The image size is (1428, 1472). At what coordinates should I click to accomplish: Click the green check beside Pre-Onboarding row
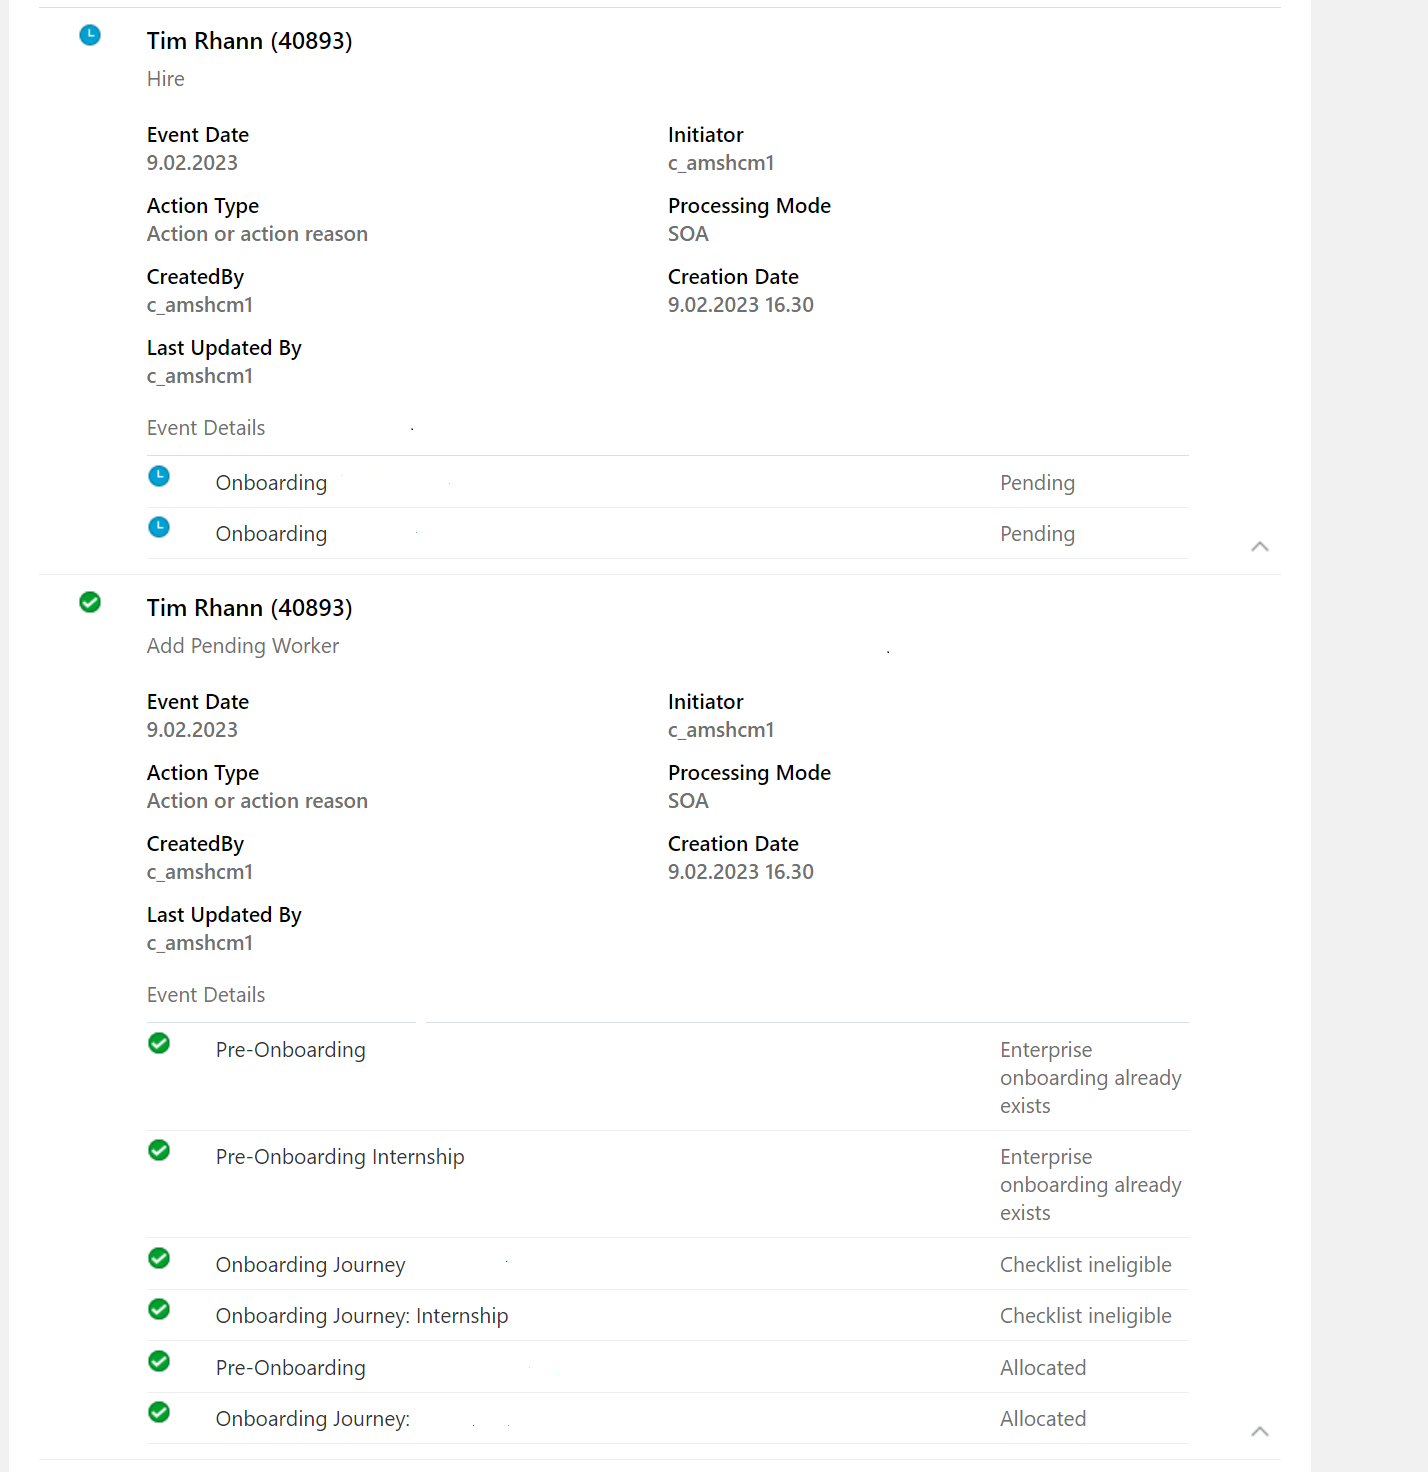pyautogui.click(x=158, y=1043)
